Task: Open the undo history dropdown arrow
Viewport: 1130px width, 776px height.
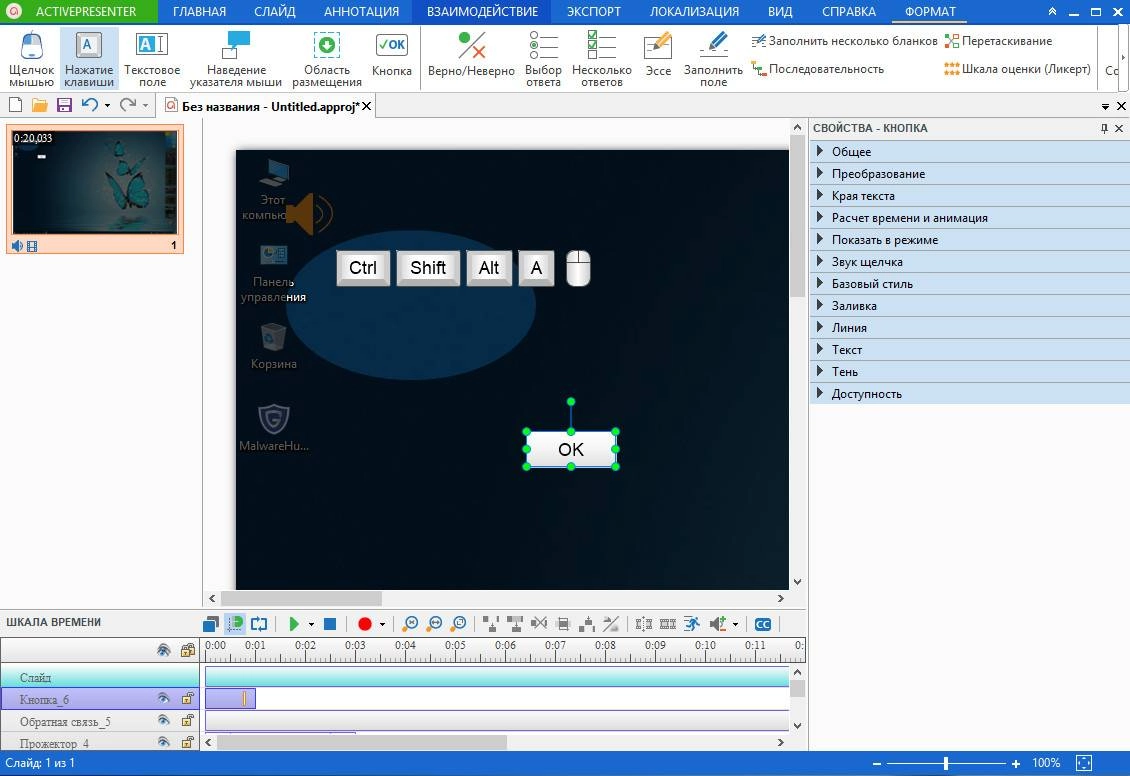Action: (107, 106)
